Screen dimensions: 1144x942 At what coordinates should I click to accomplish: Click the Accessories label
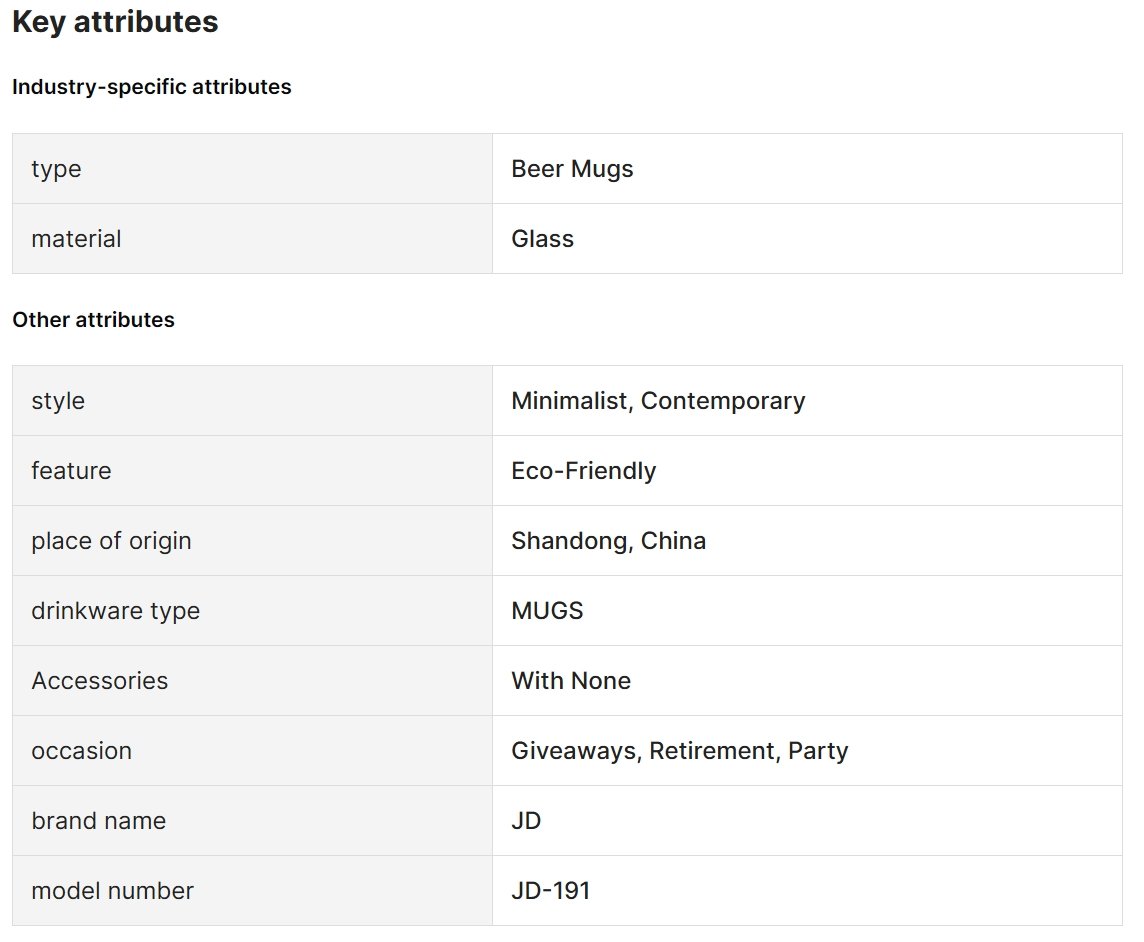[x=99, y=681]
